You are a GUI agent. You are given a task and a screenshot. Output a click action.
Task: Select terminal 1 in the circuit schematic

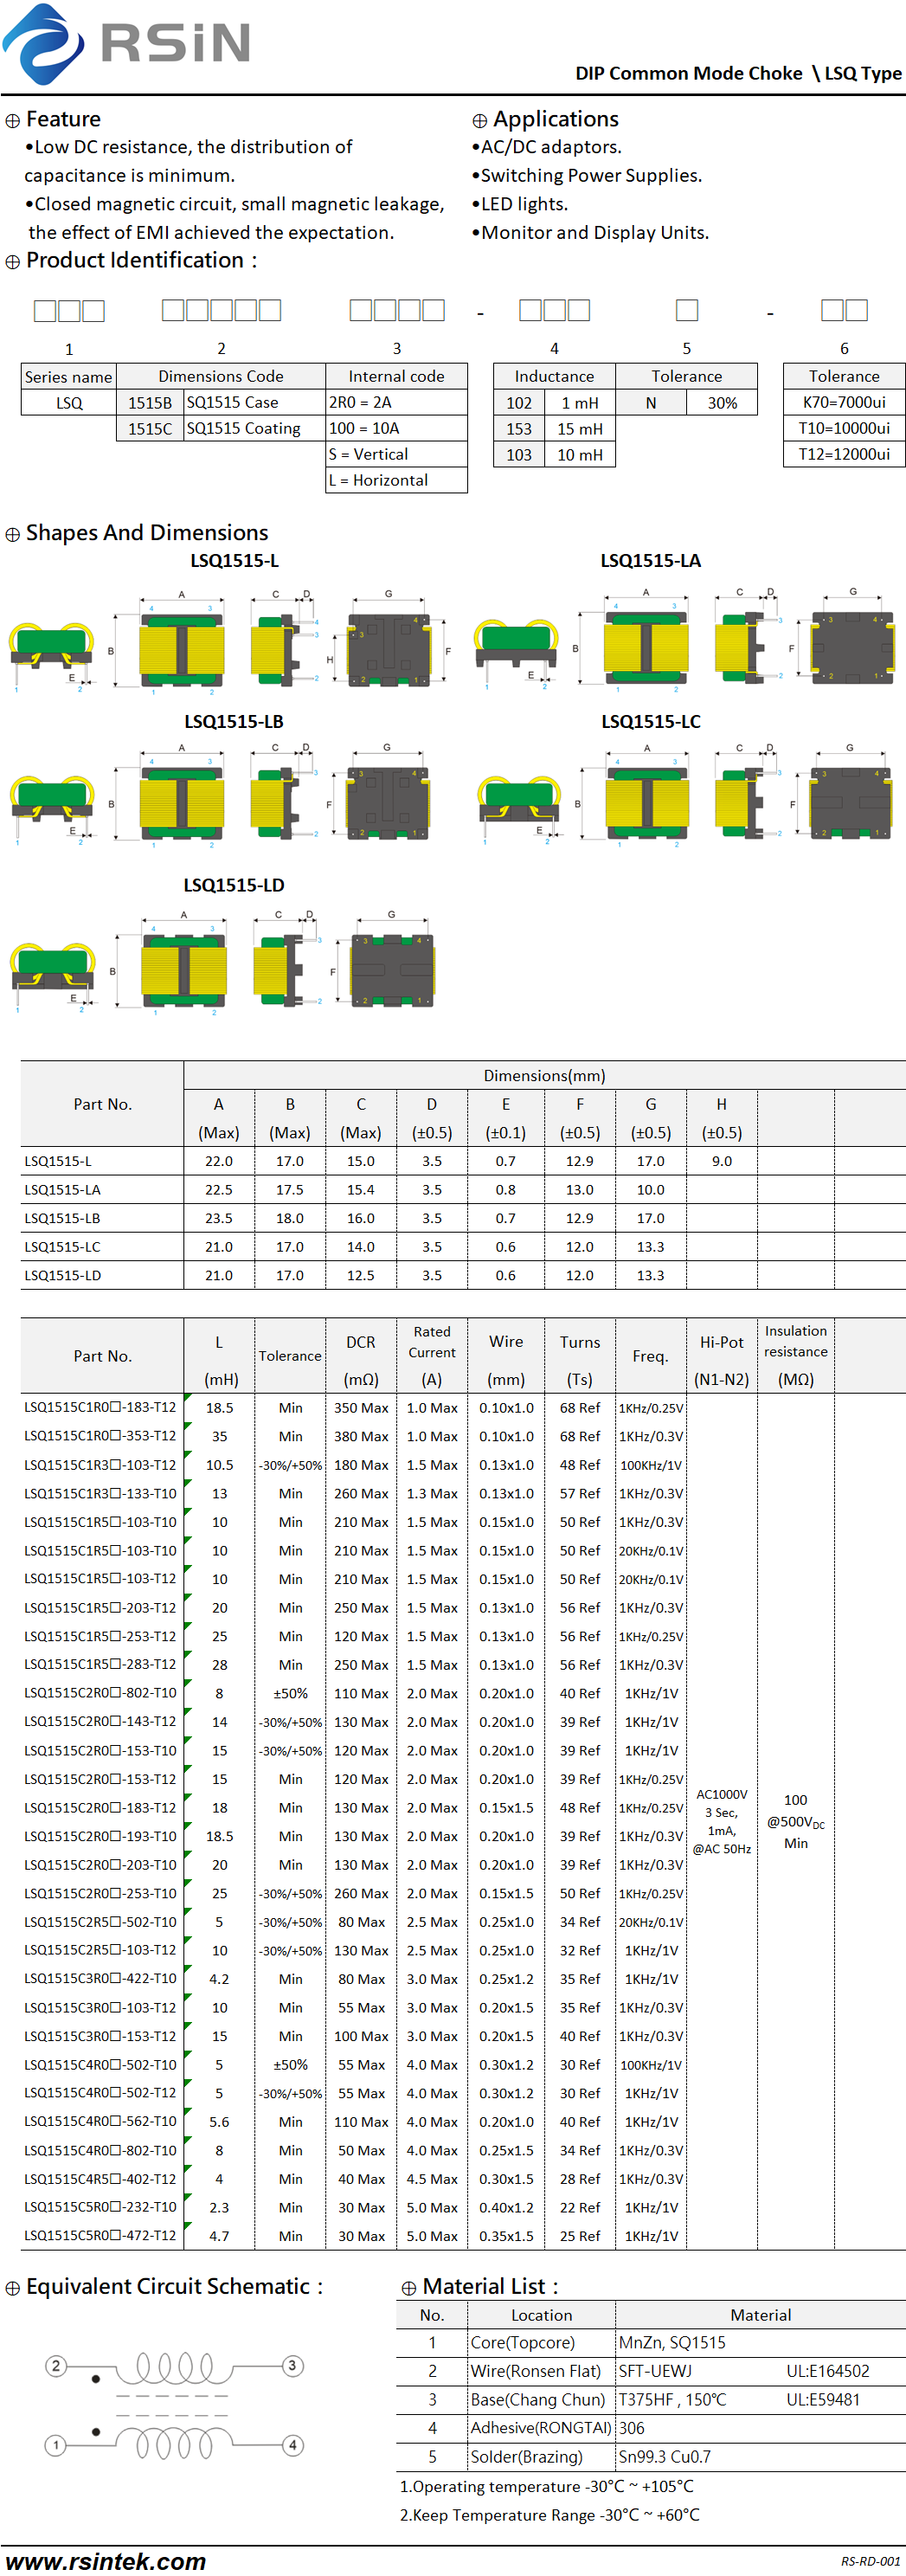point(56,2445)
